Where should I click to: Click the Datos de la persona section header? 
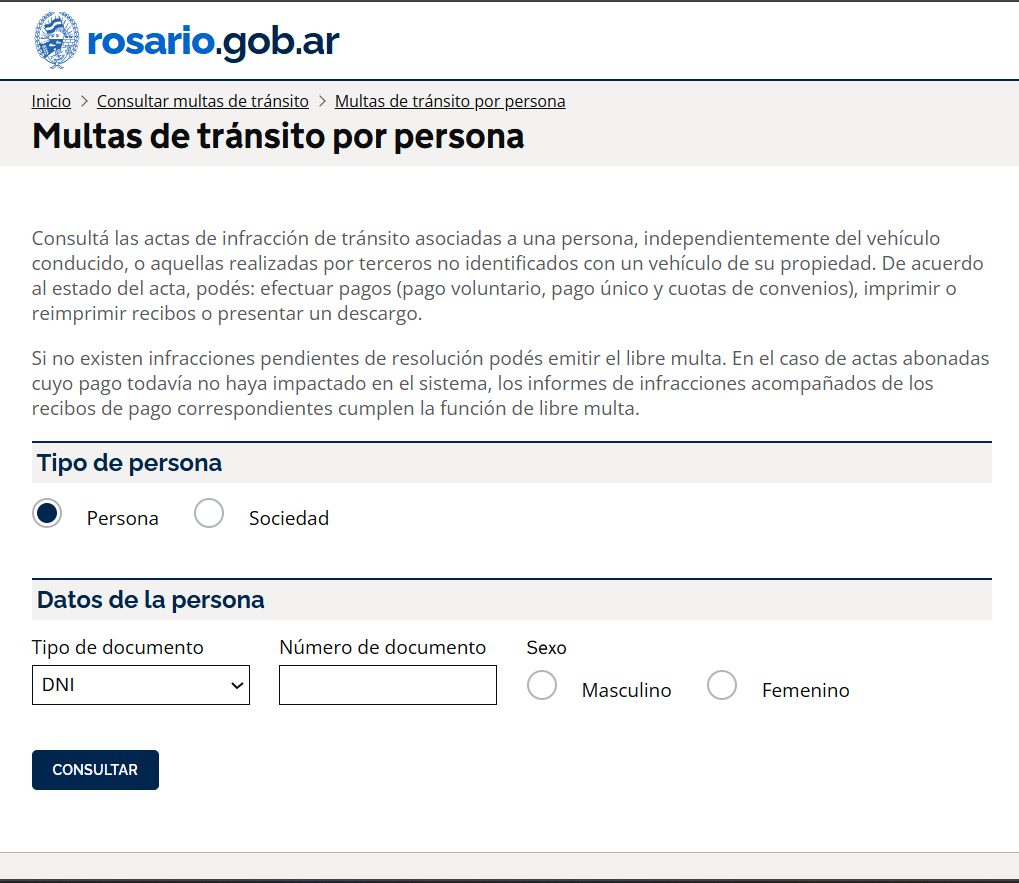150,600
